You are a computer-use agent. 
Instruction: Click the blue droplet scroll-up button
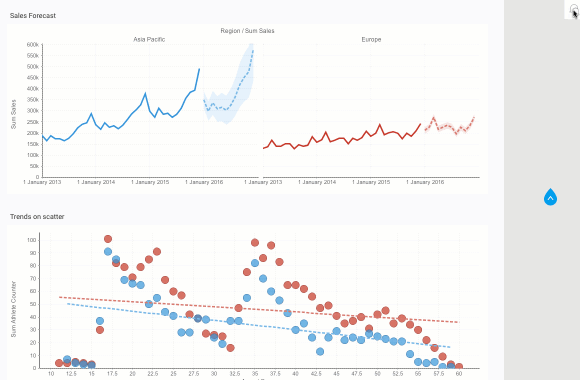[550, 197]
